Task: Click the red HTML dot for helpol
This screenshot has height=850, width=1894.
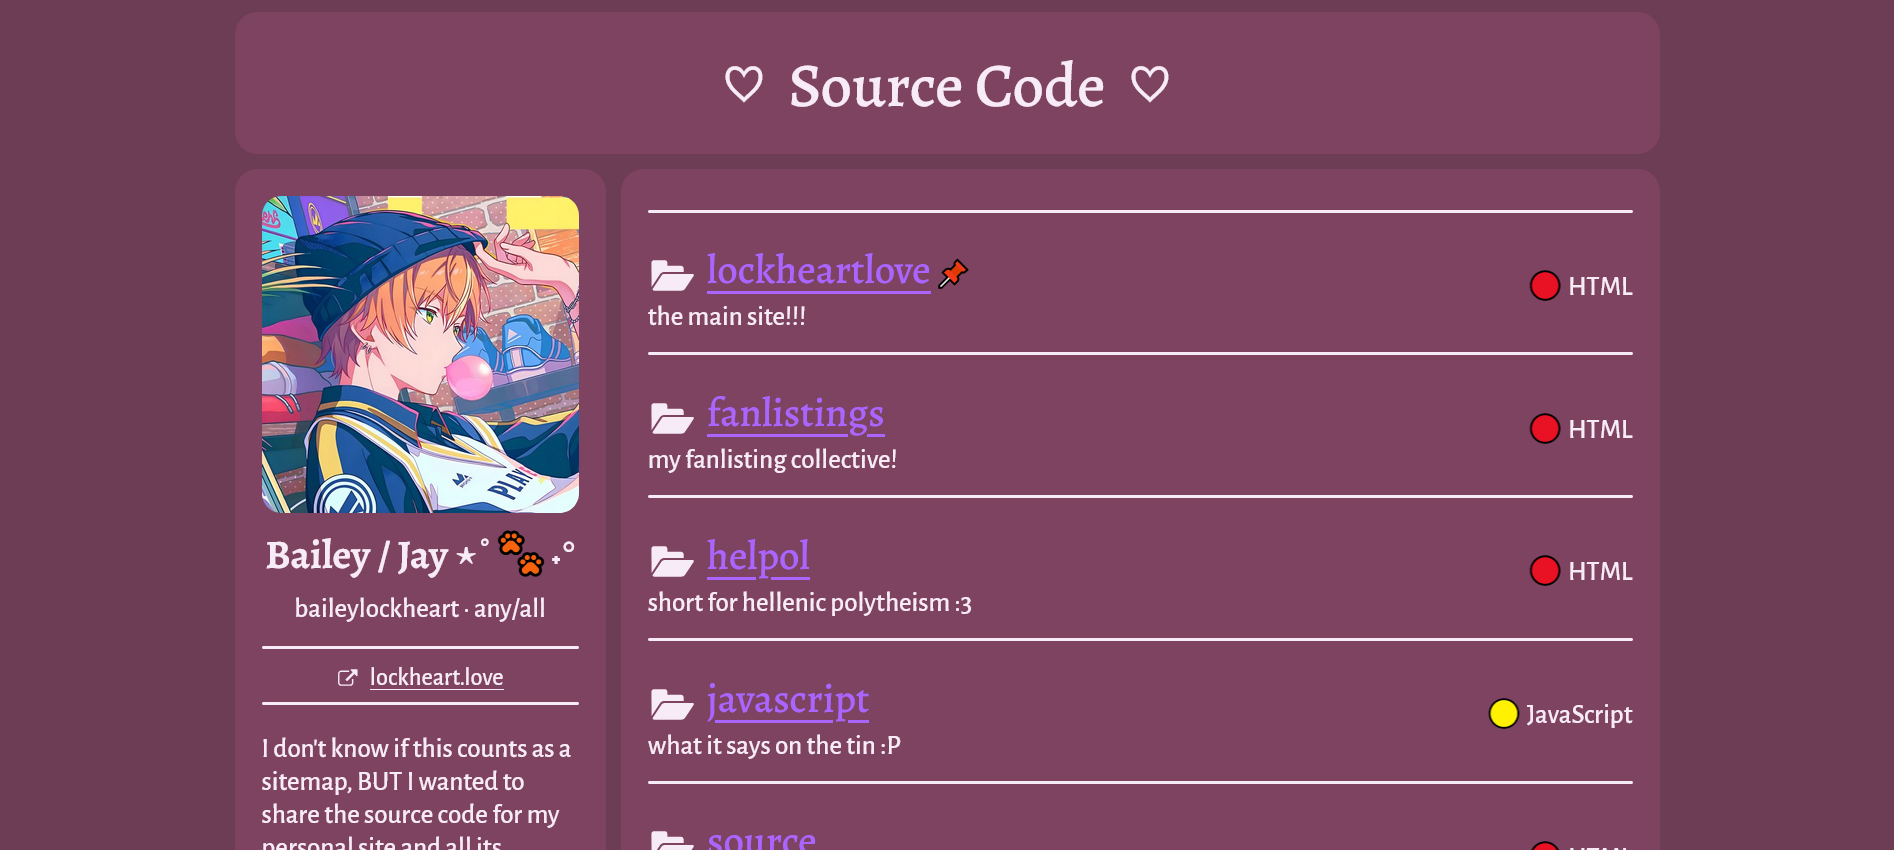Action: pos(1545,571)
